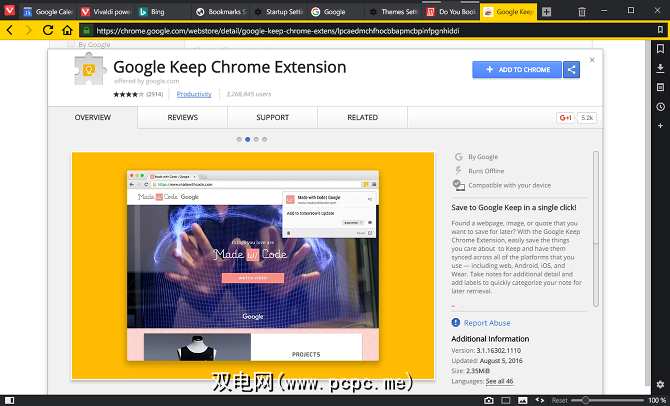The width and height of the screenshot is (670, 406).
Task: Switch to the Vivaldi powered tab
Action: pos(106,12)
